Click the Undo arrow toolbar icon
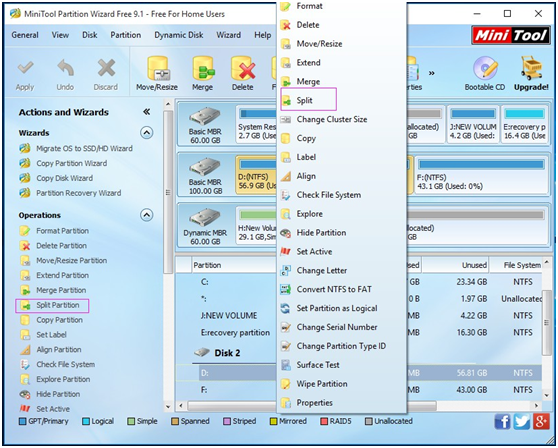This screenshot has width=558, height=448. coord(65,68)
